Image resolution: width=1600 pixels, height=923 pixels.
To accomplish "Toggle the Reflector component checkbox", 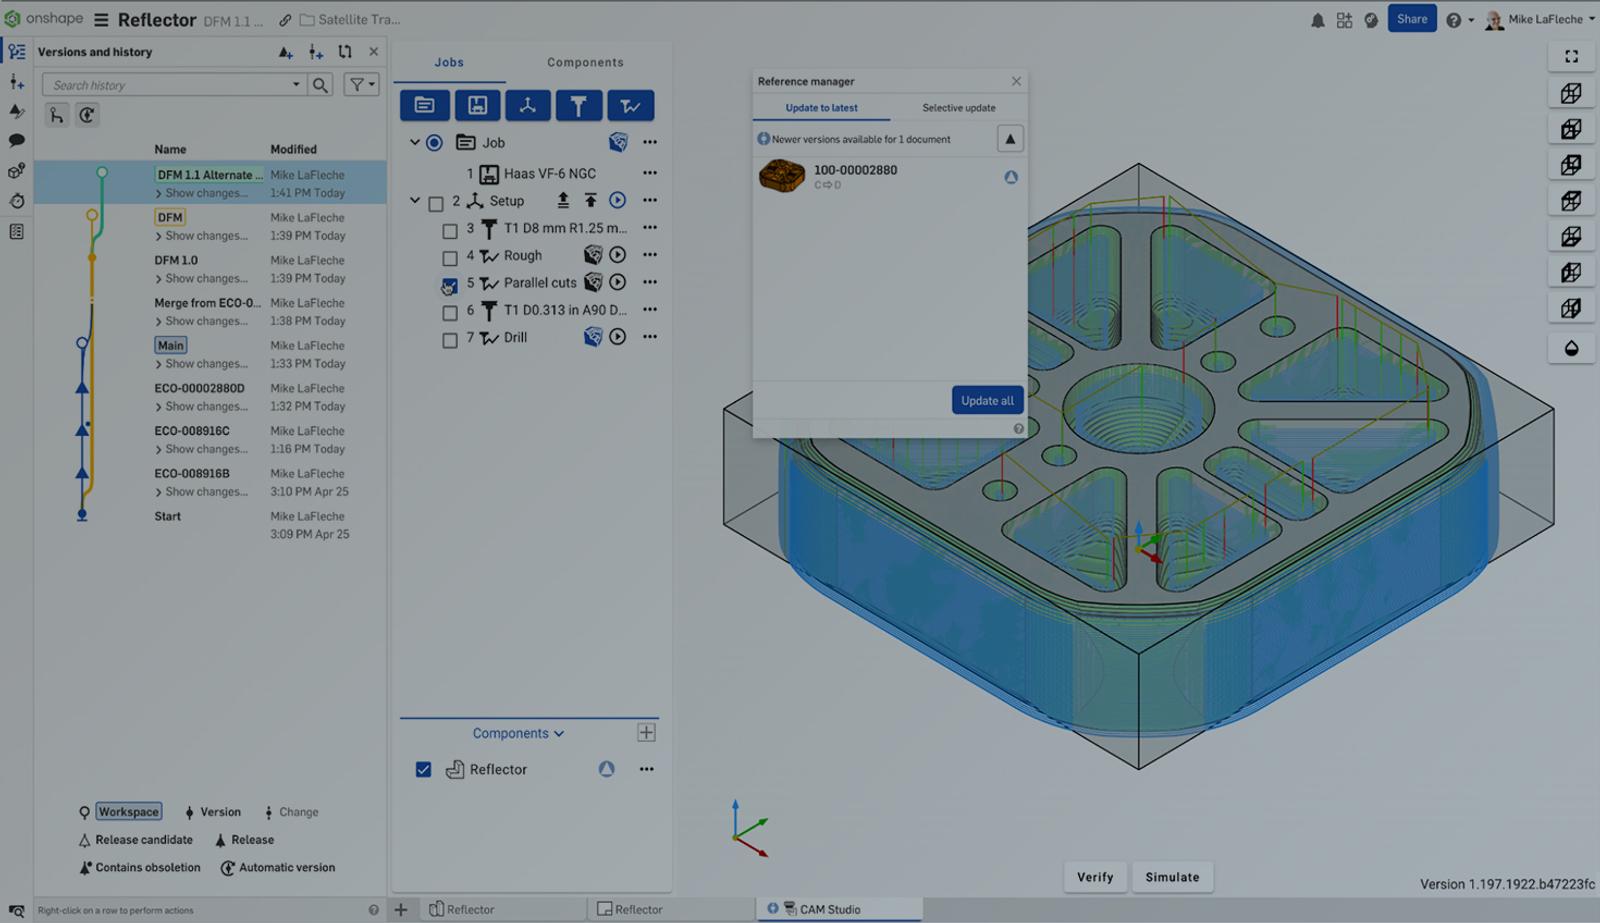I will (x=423, y=769).
